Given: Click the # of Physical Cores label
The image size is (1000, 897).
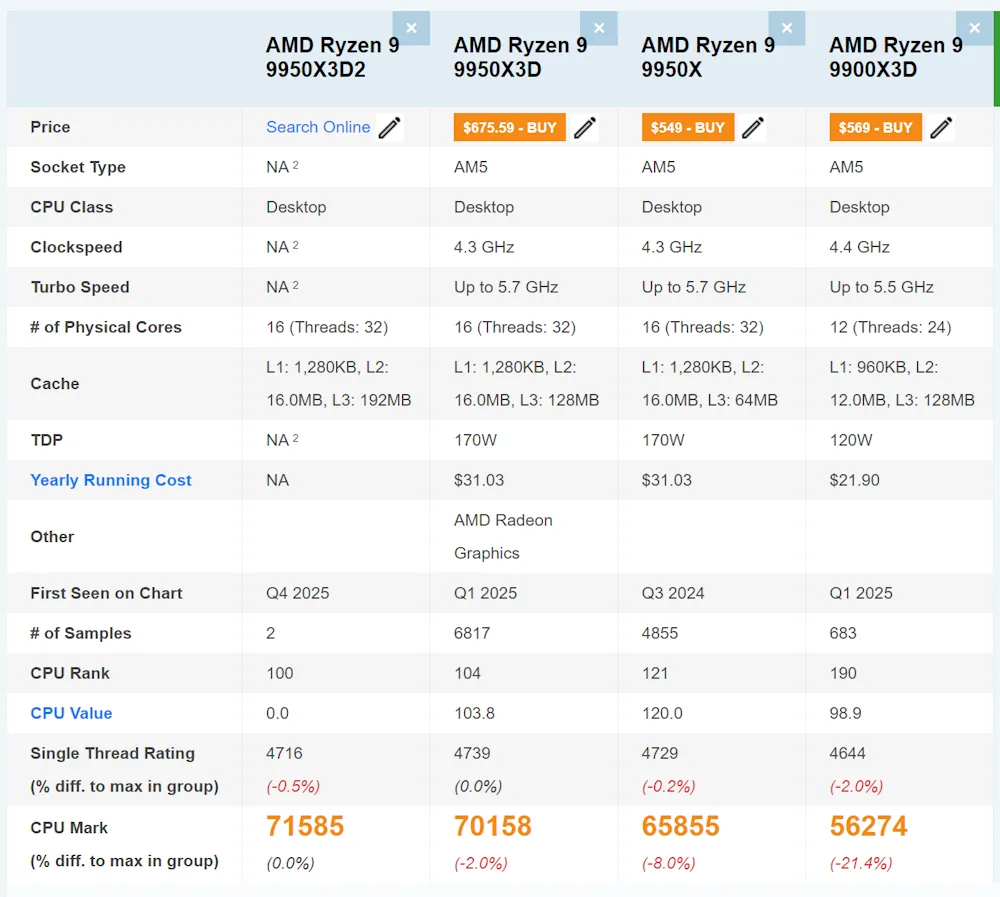Looking at the screenshot, I should 106,327.
